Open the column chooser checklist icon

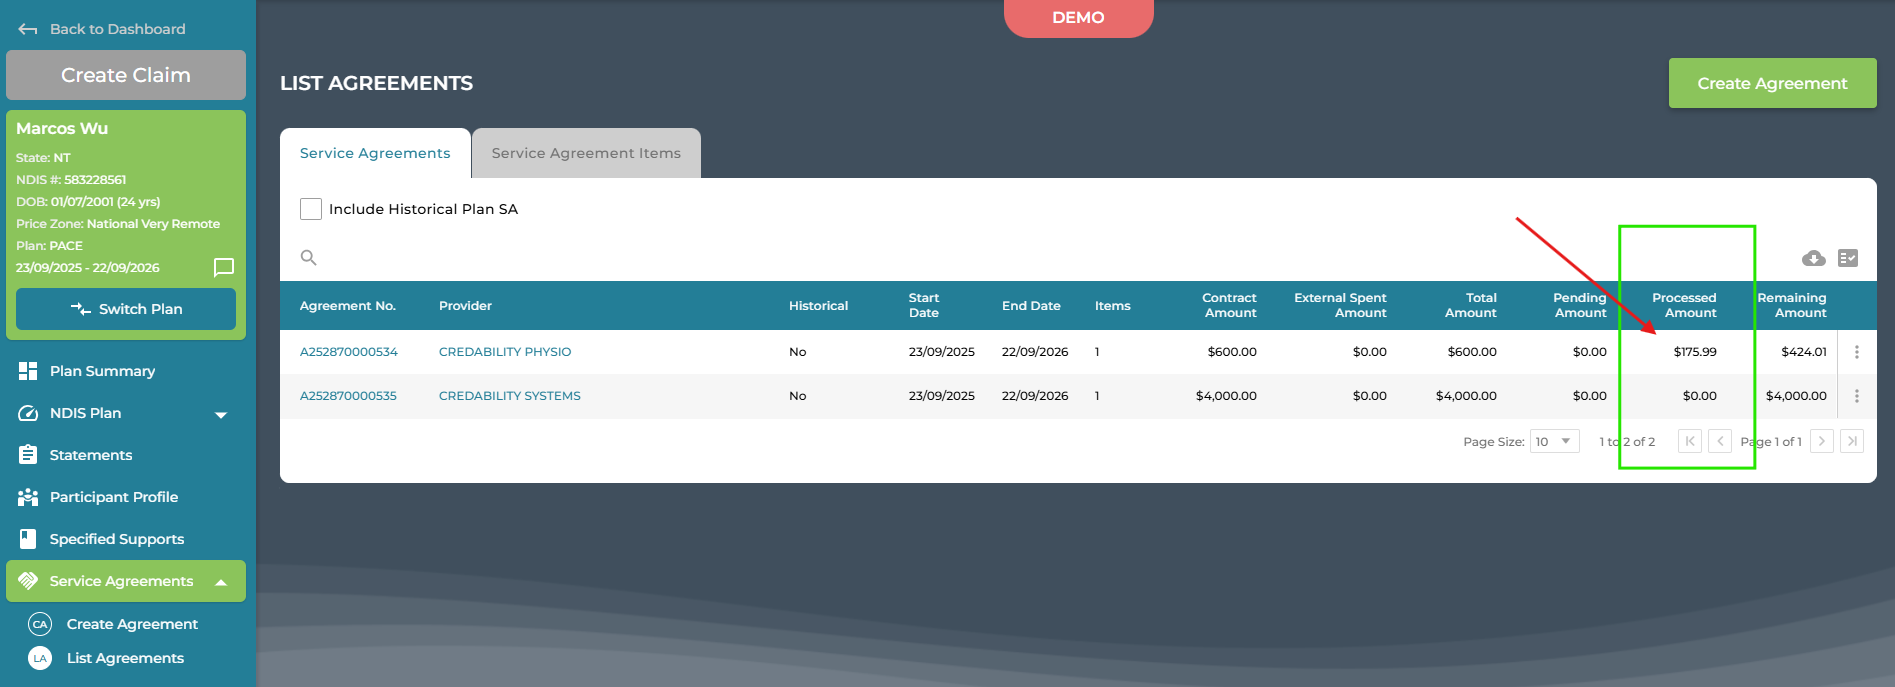click(1848, 258)
